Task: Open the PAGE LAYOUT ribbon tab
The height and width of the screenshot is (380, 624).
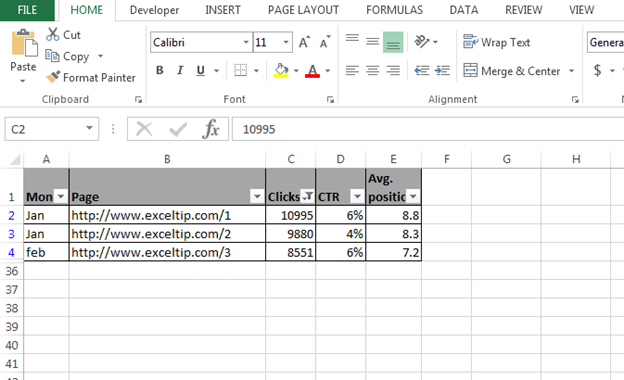Action: 303,10
